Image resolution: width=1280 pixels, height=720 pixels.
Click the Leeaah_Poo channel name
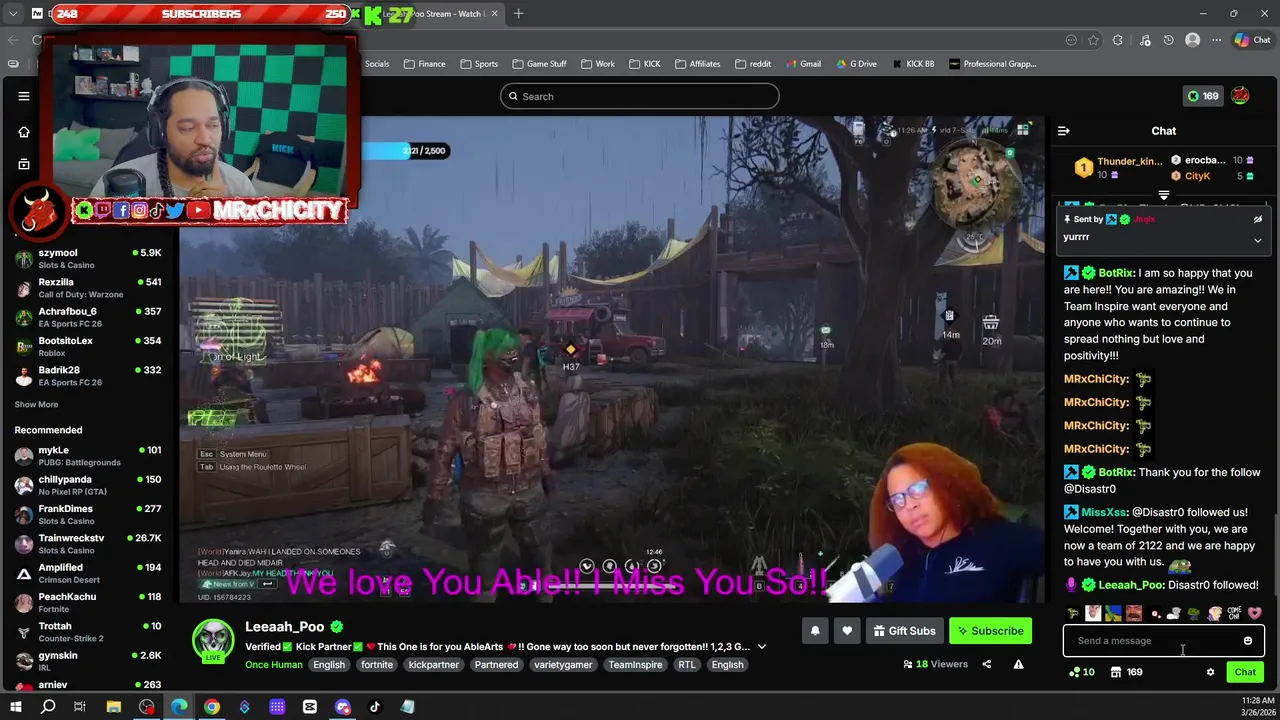(285, 627)
